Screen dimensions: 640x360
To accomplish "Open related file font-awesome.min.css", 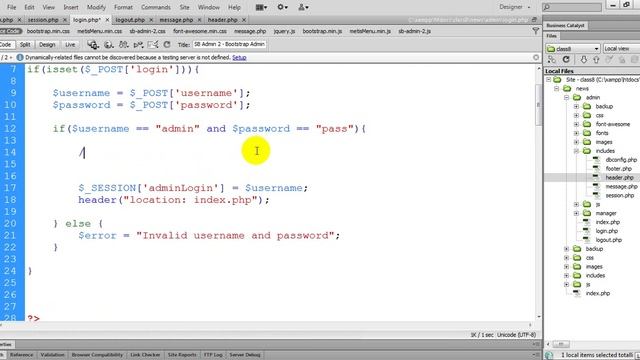I will coord(200,31).
